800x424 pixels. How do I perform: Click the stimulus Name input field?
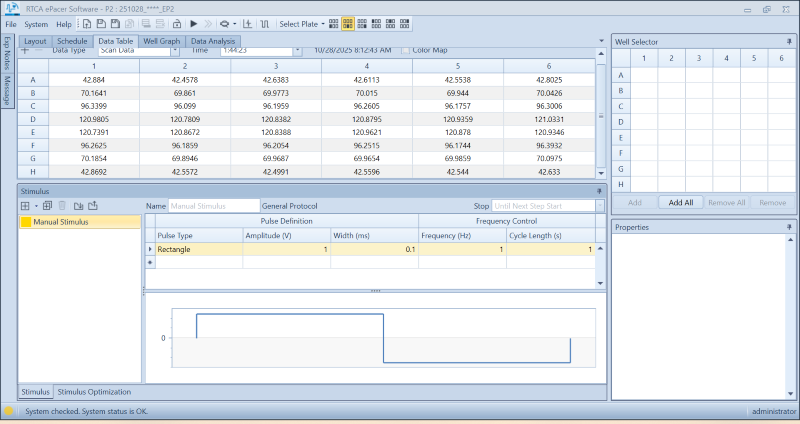212,206
